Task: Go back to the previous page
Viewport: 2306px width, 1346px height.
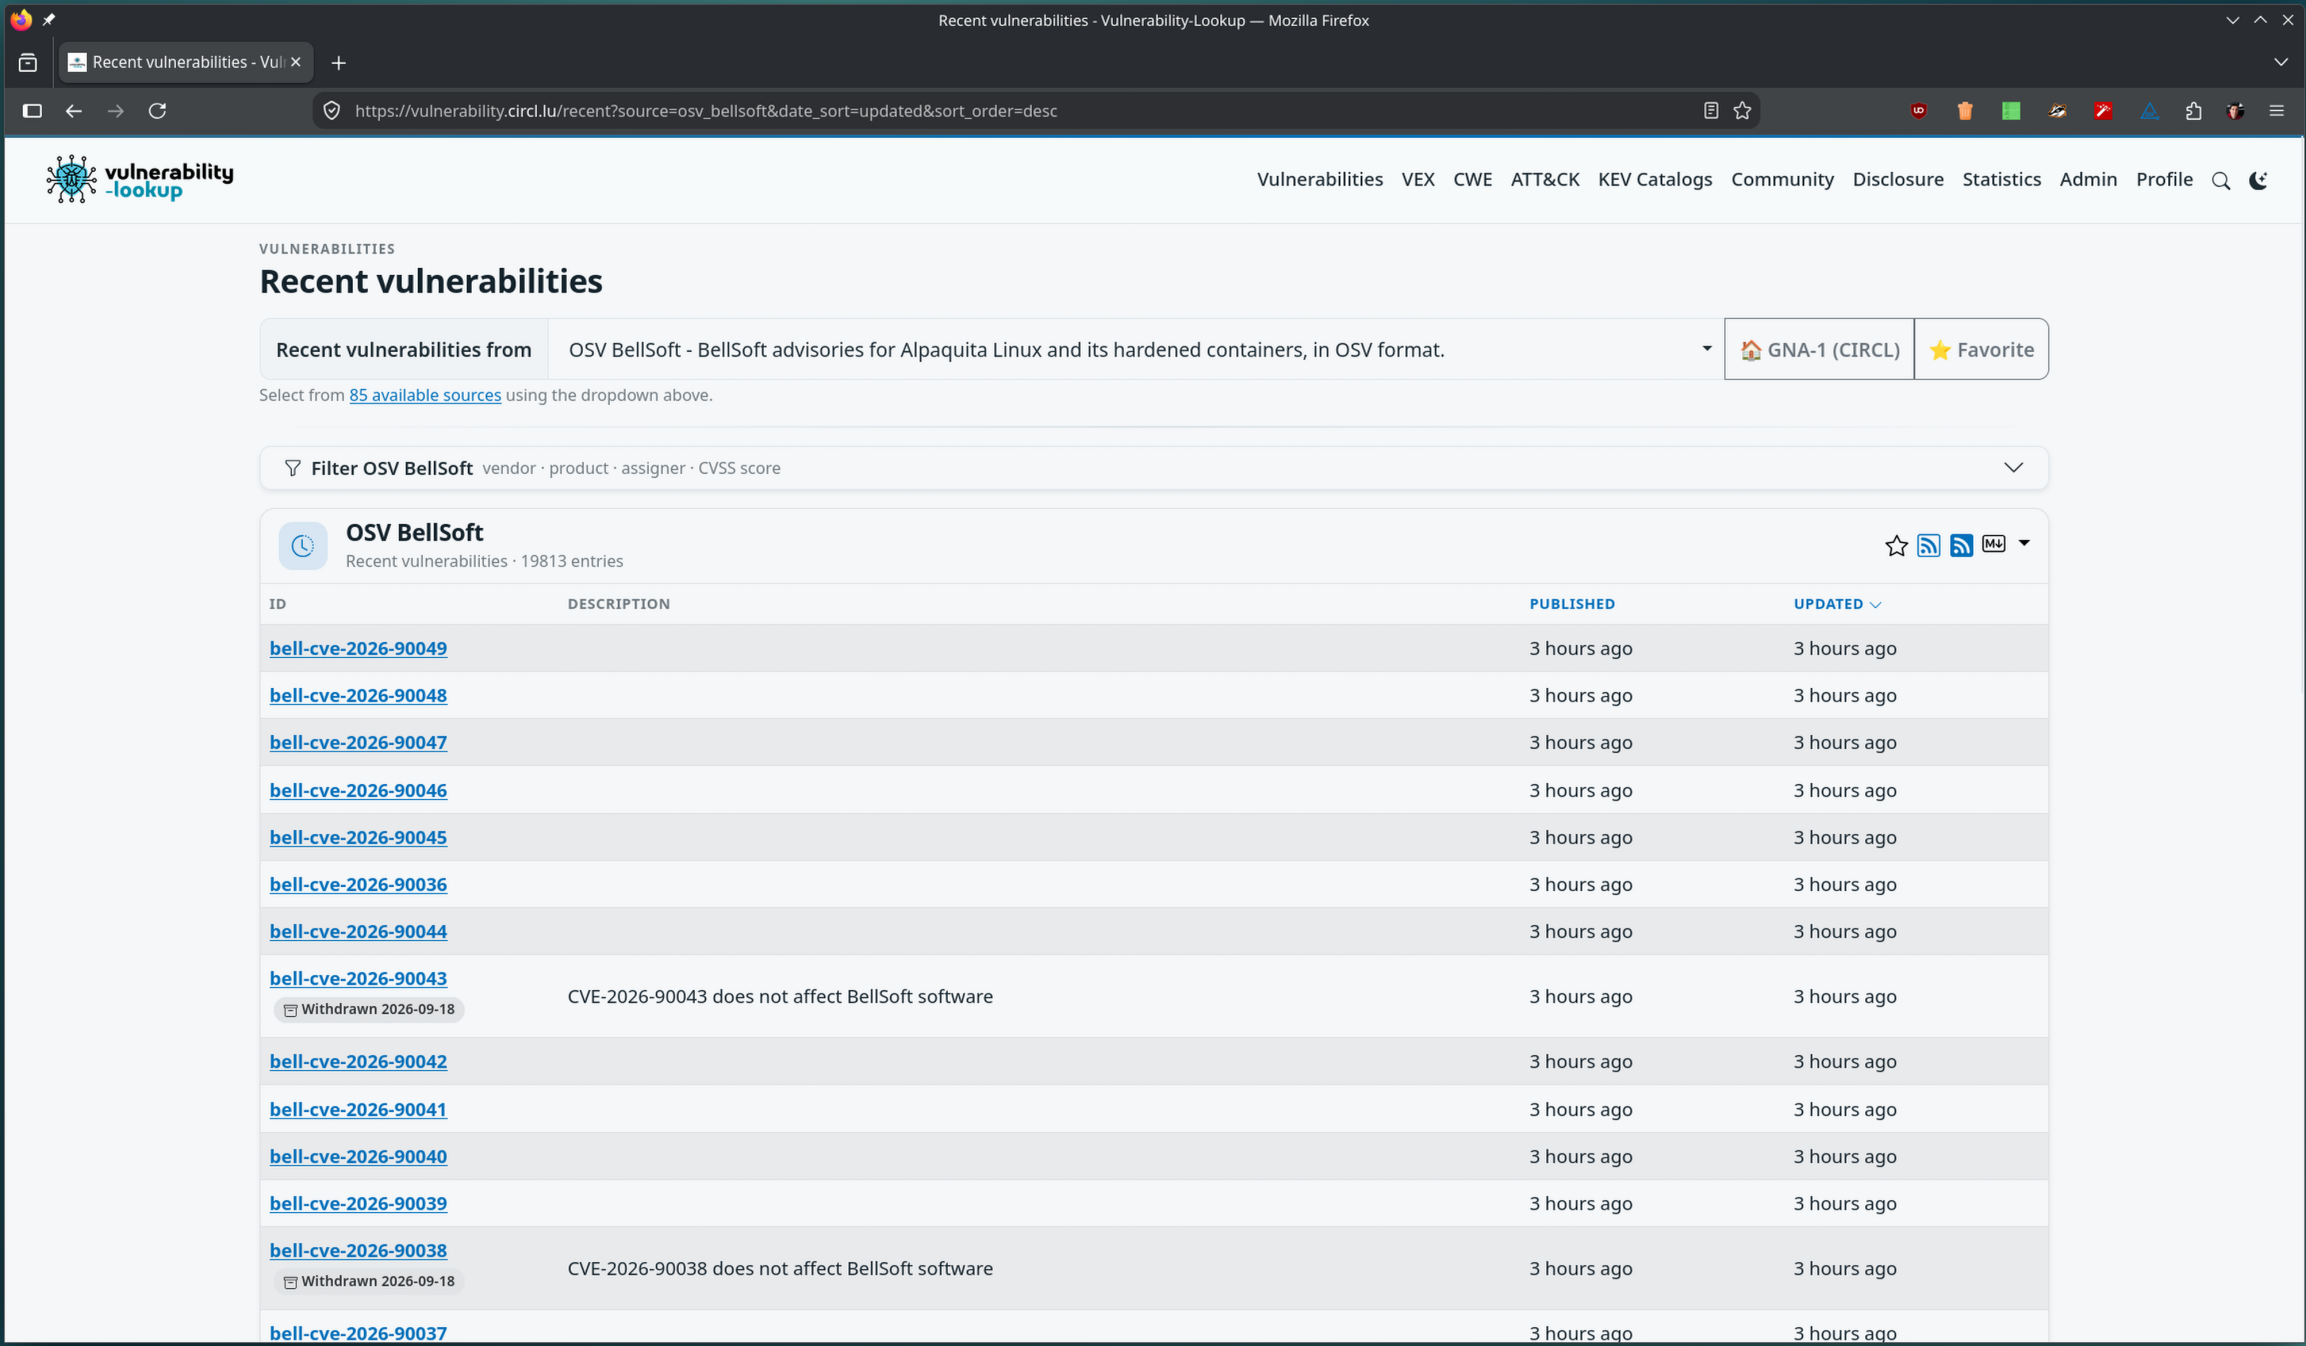Action: tap(73, 111)
